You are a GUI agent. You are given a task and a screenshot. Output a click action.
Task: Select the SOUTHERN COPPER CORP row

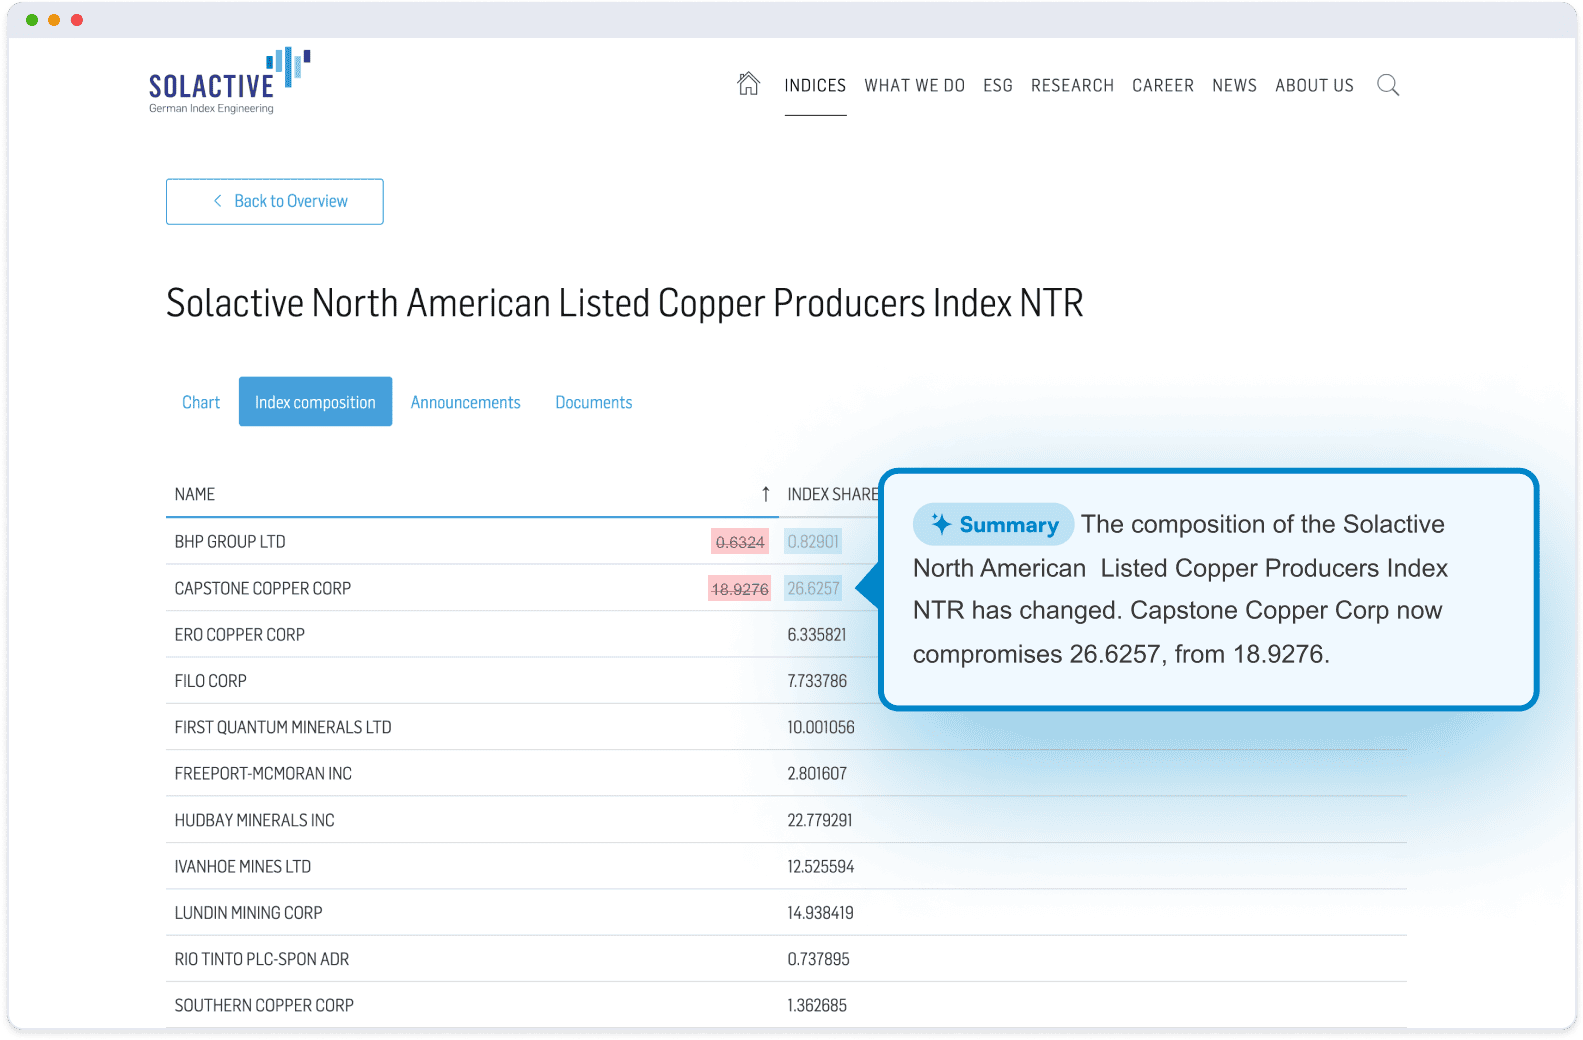point(786,1005)
